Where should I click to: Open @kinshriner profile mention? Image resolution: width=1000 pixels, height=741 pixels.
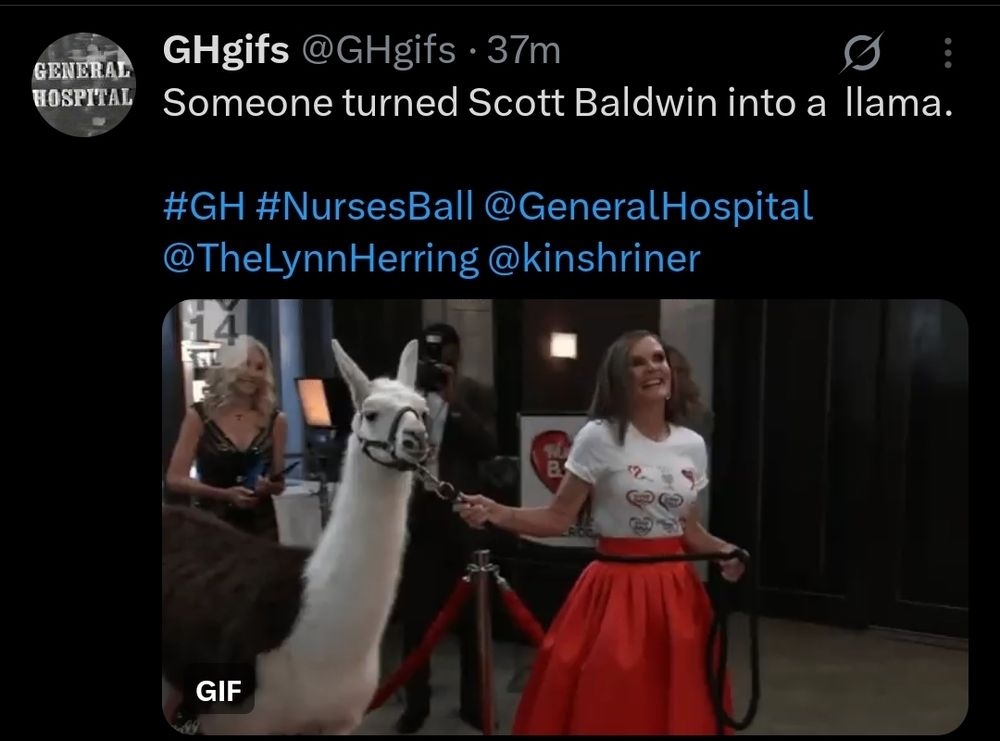594,258
